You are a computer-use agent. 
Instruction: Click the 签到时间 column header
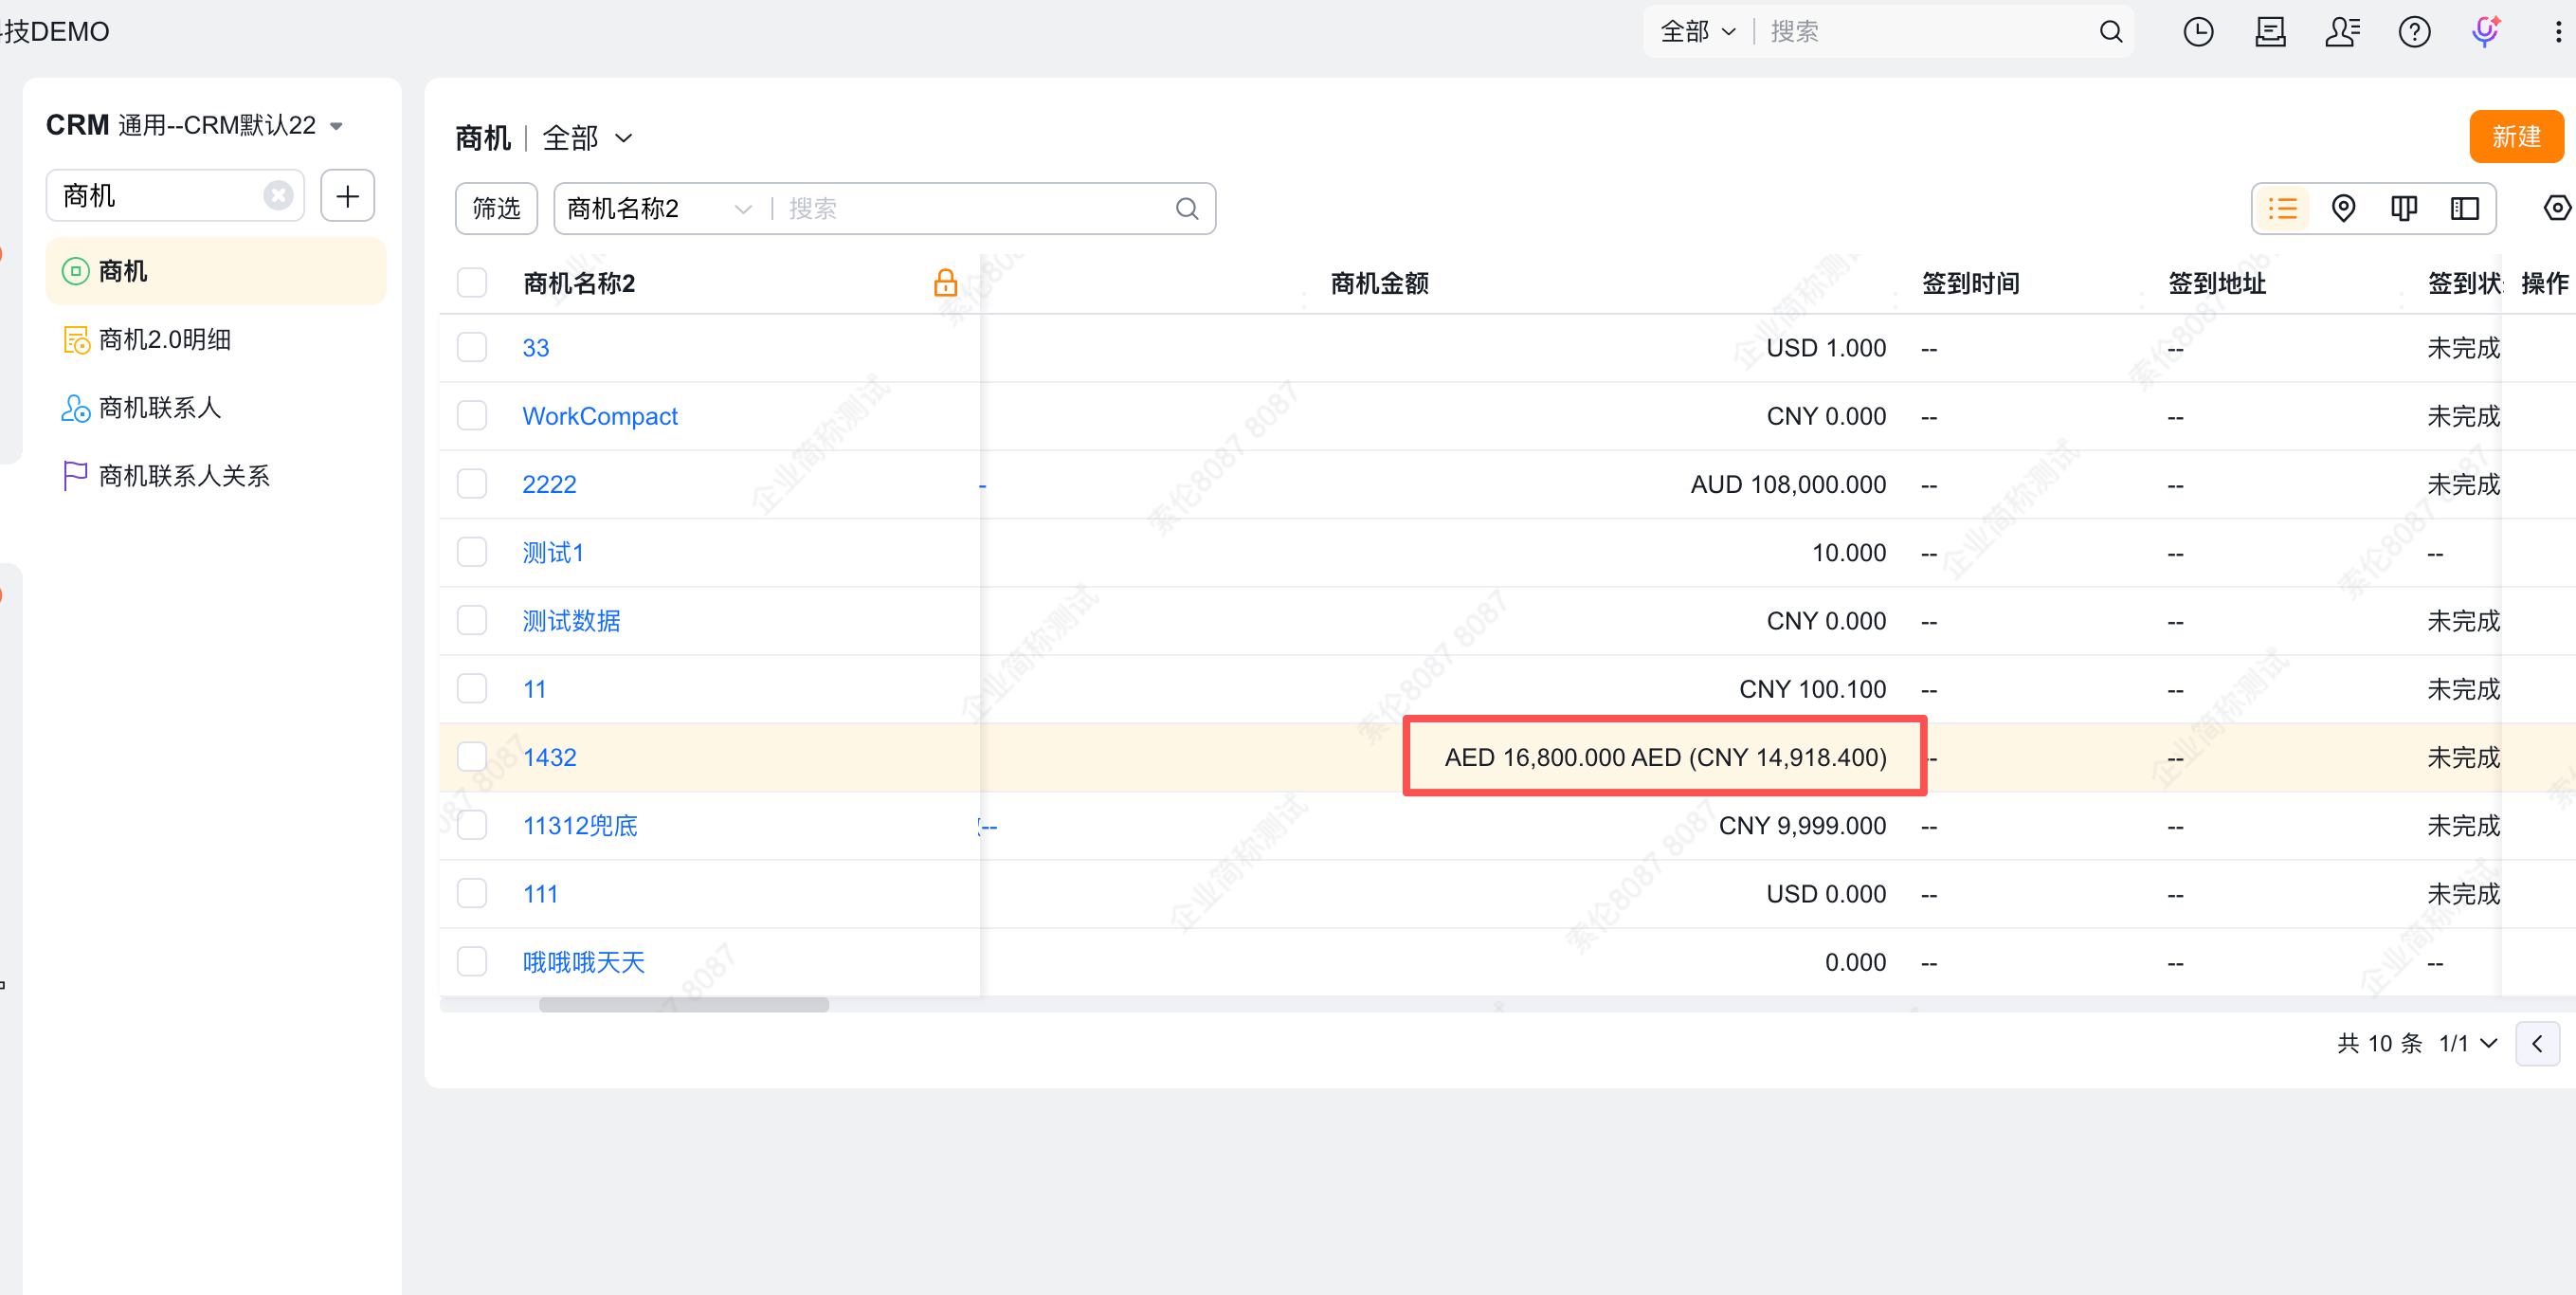pos(1970,283)
